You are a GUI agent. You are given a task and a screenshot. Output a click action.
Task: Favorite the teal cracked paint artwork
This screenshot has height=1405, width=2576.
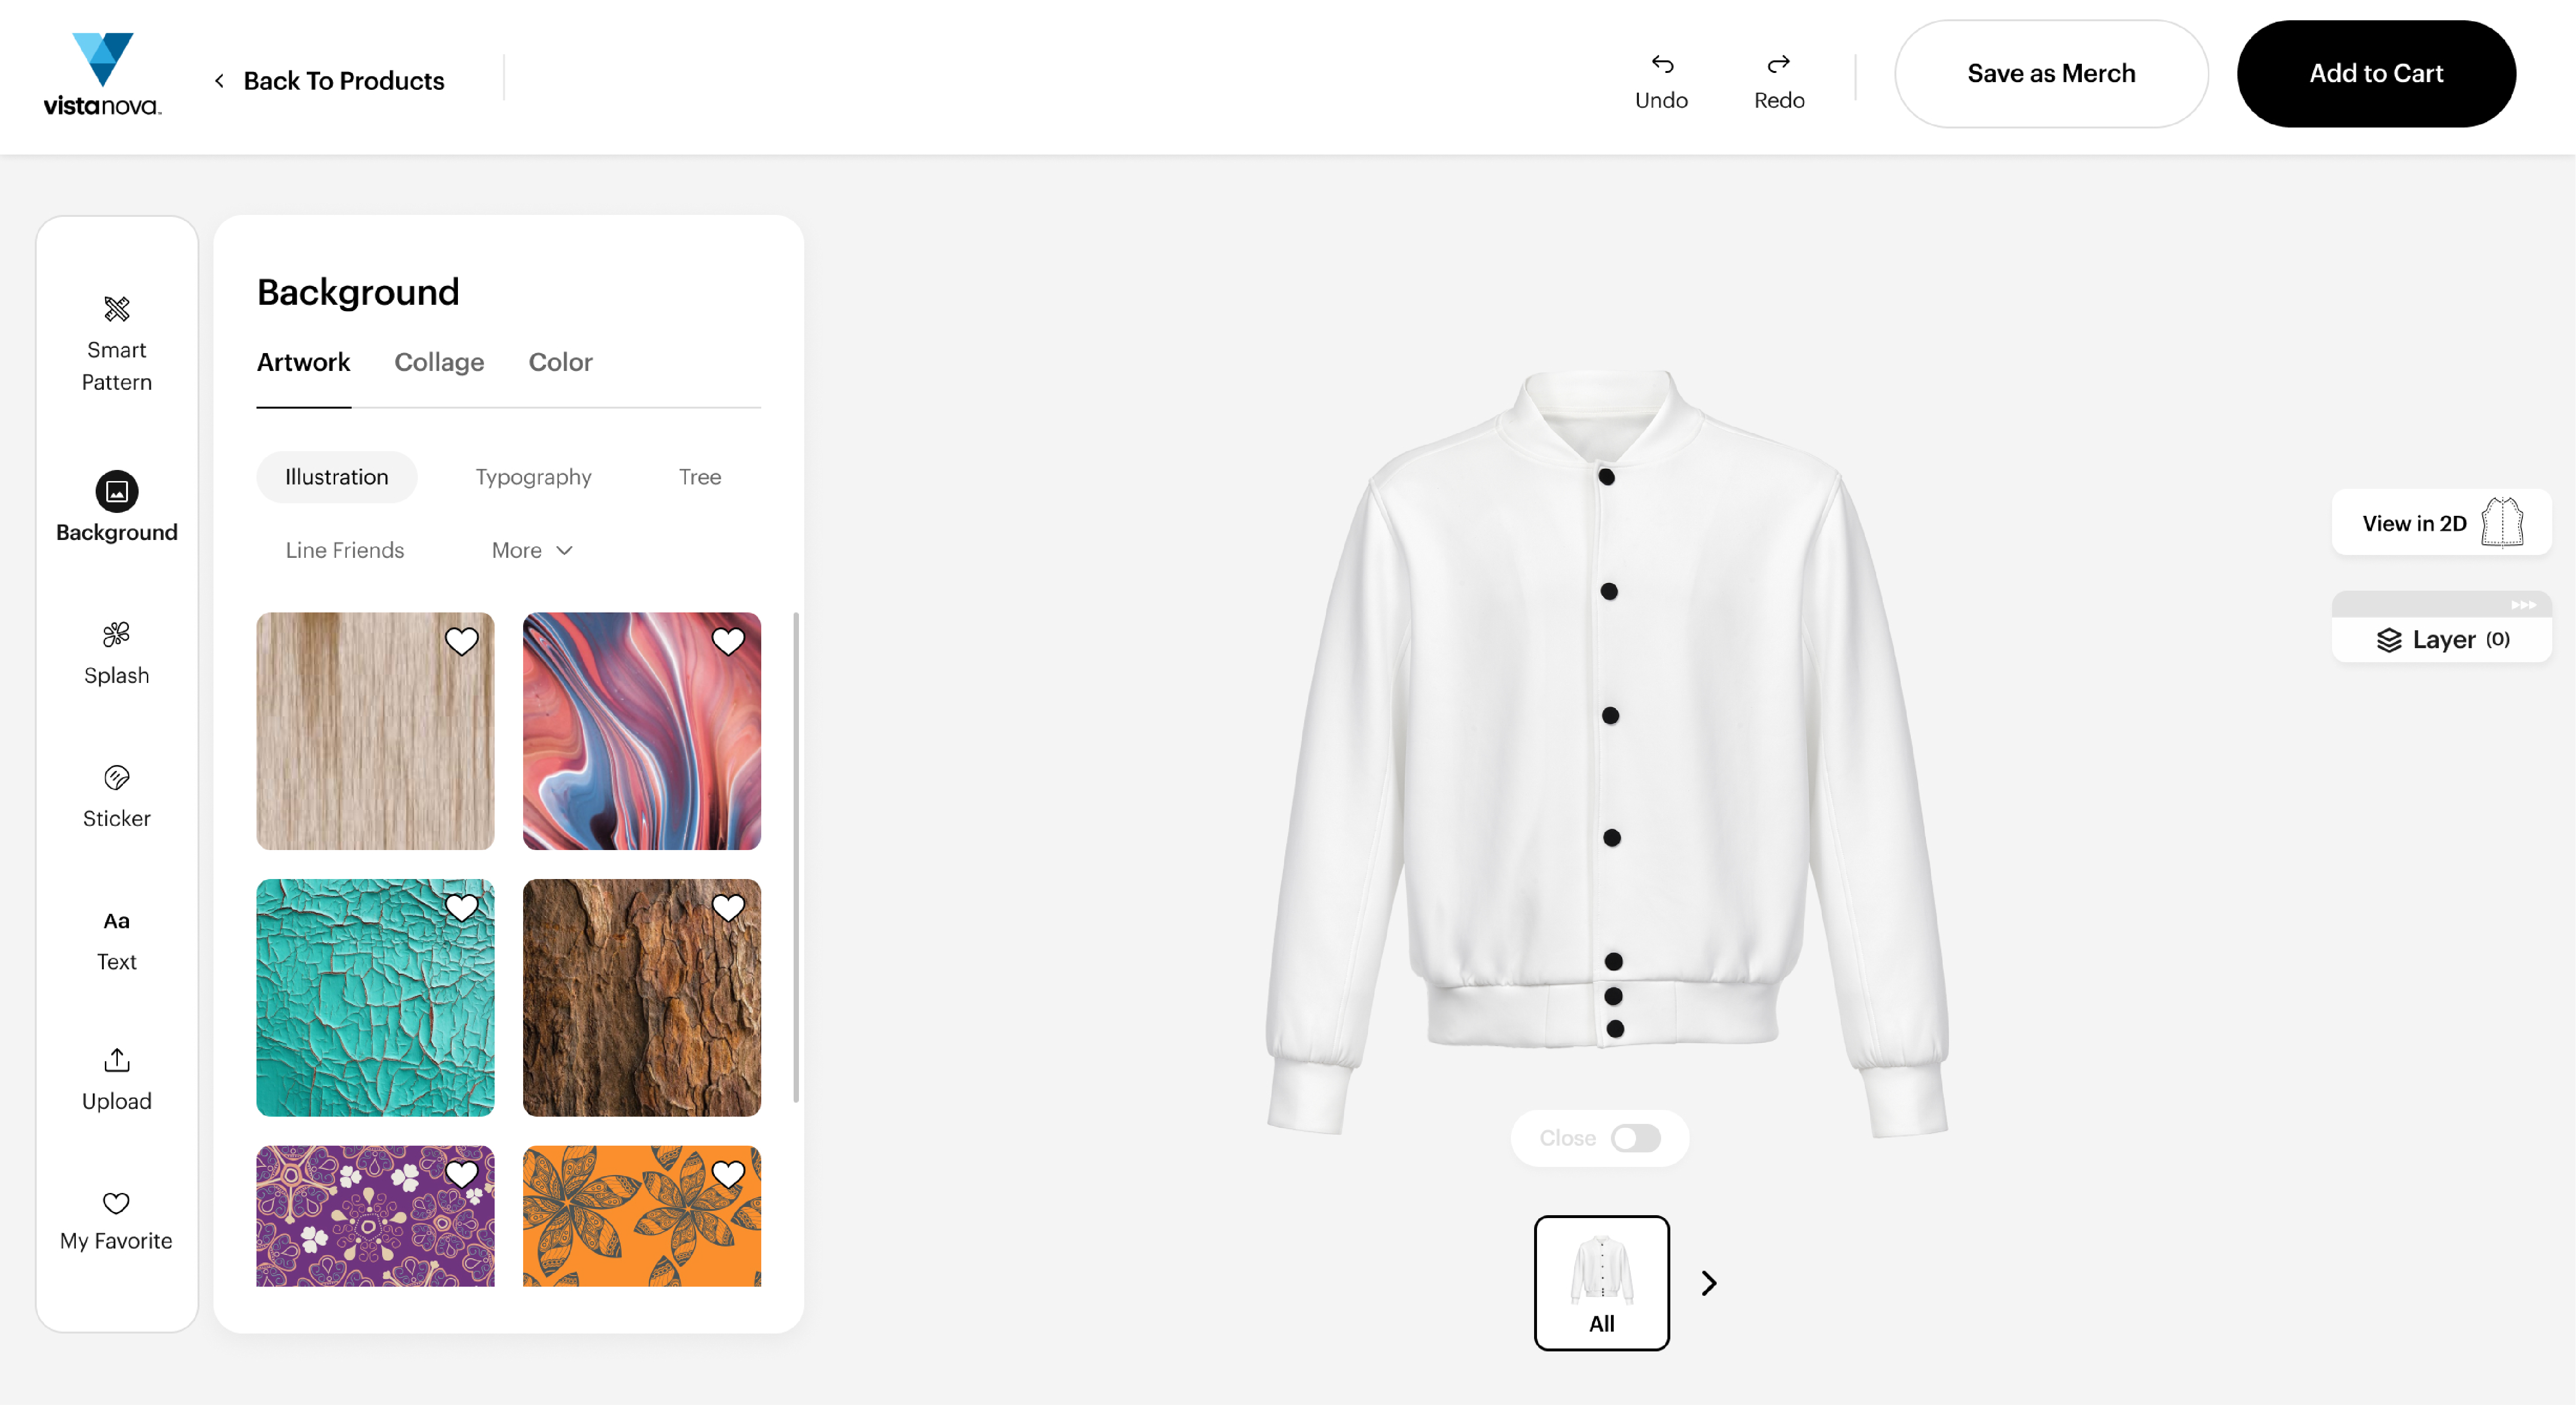pyautogui.click(x=461, y=908)
